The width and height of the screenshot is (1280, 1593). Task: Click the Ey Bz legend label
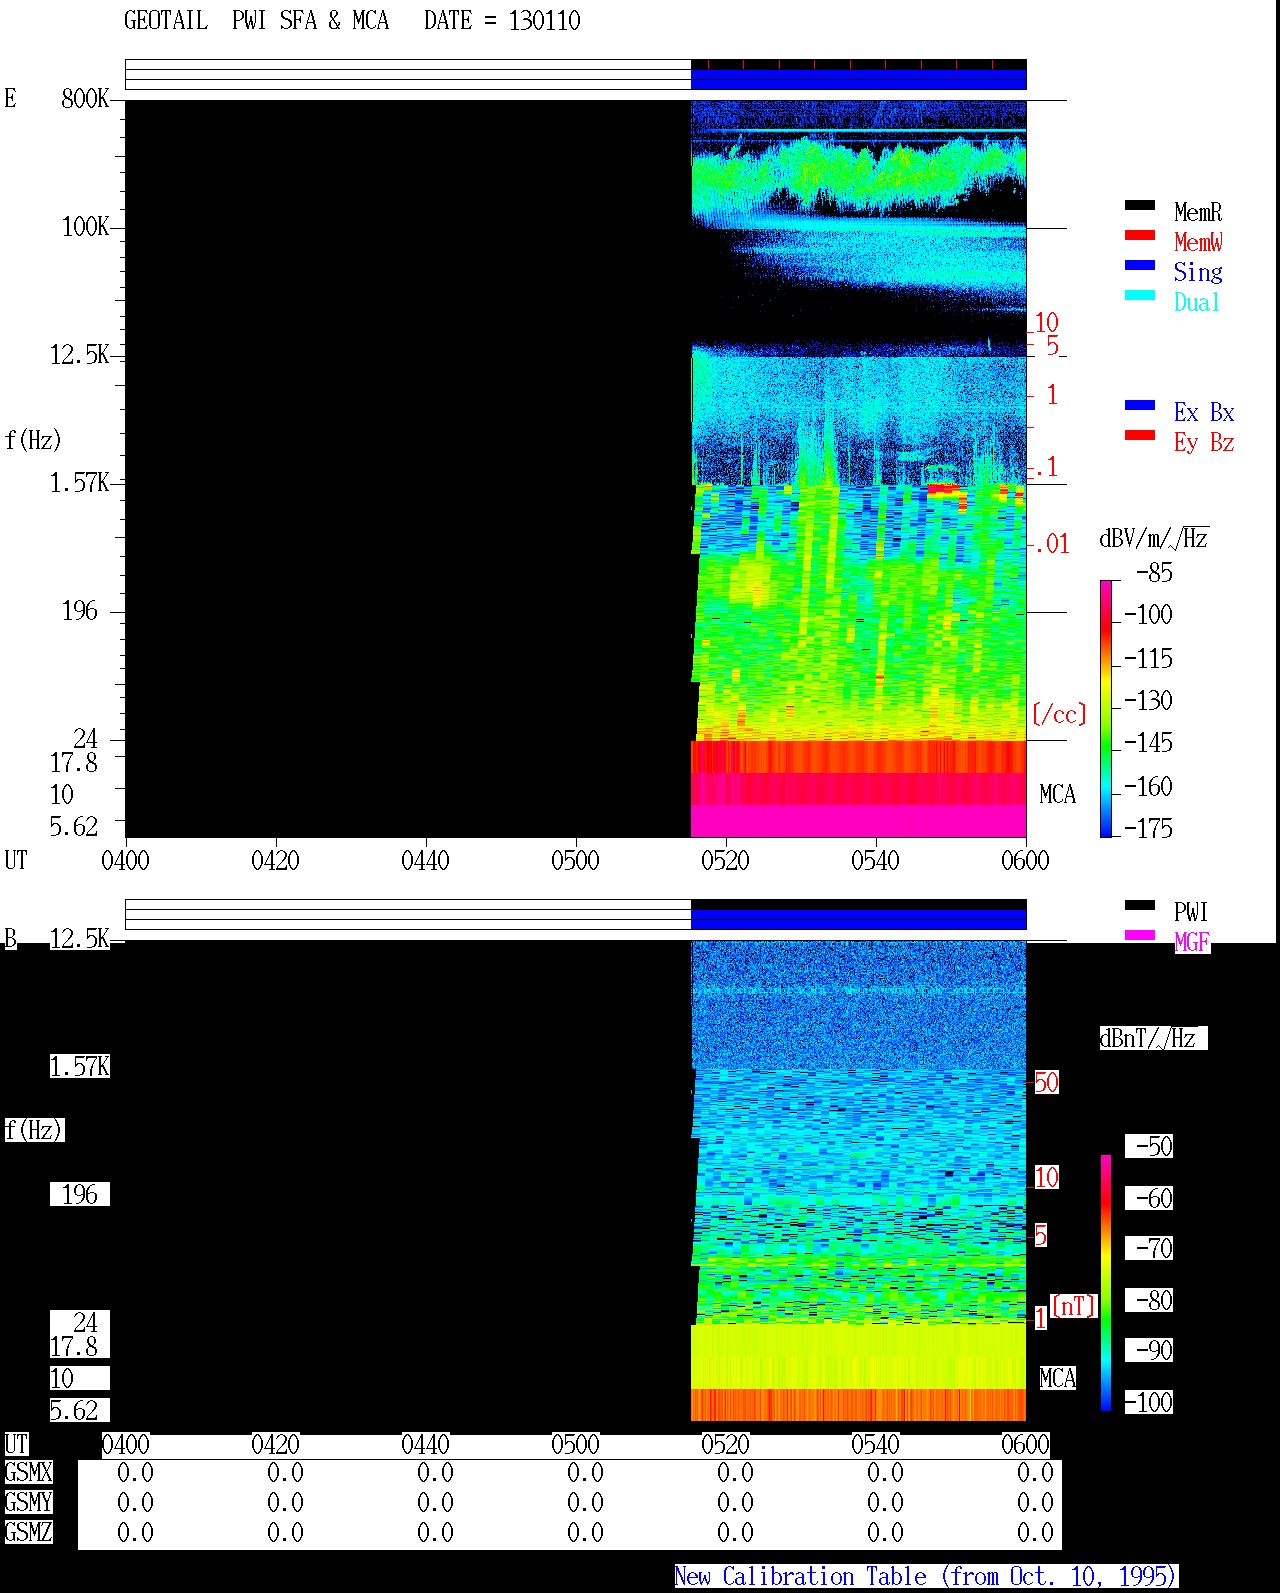pos(1204,442)
